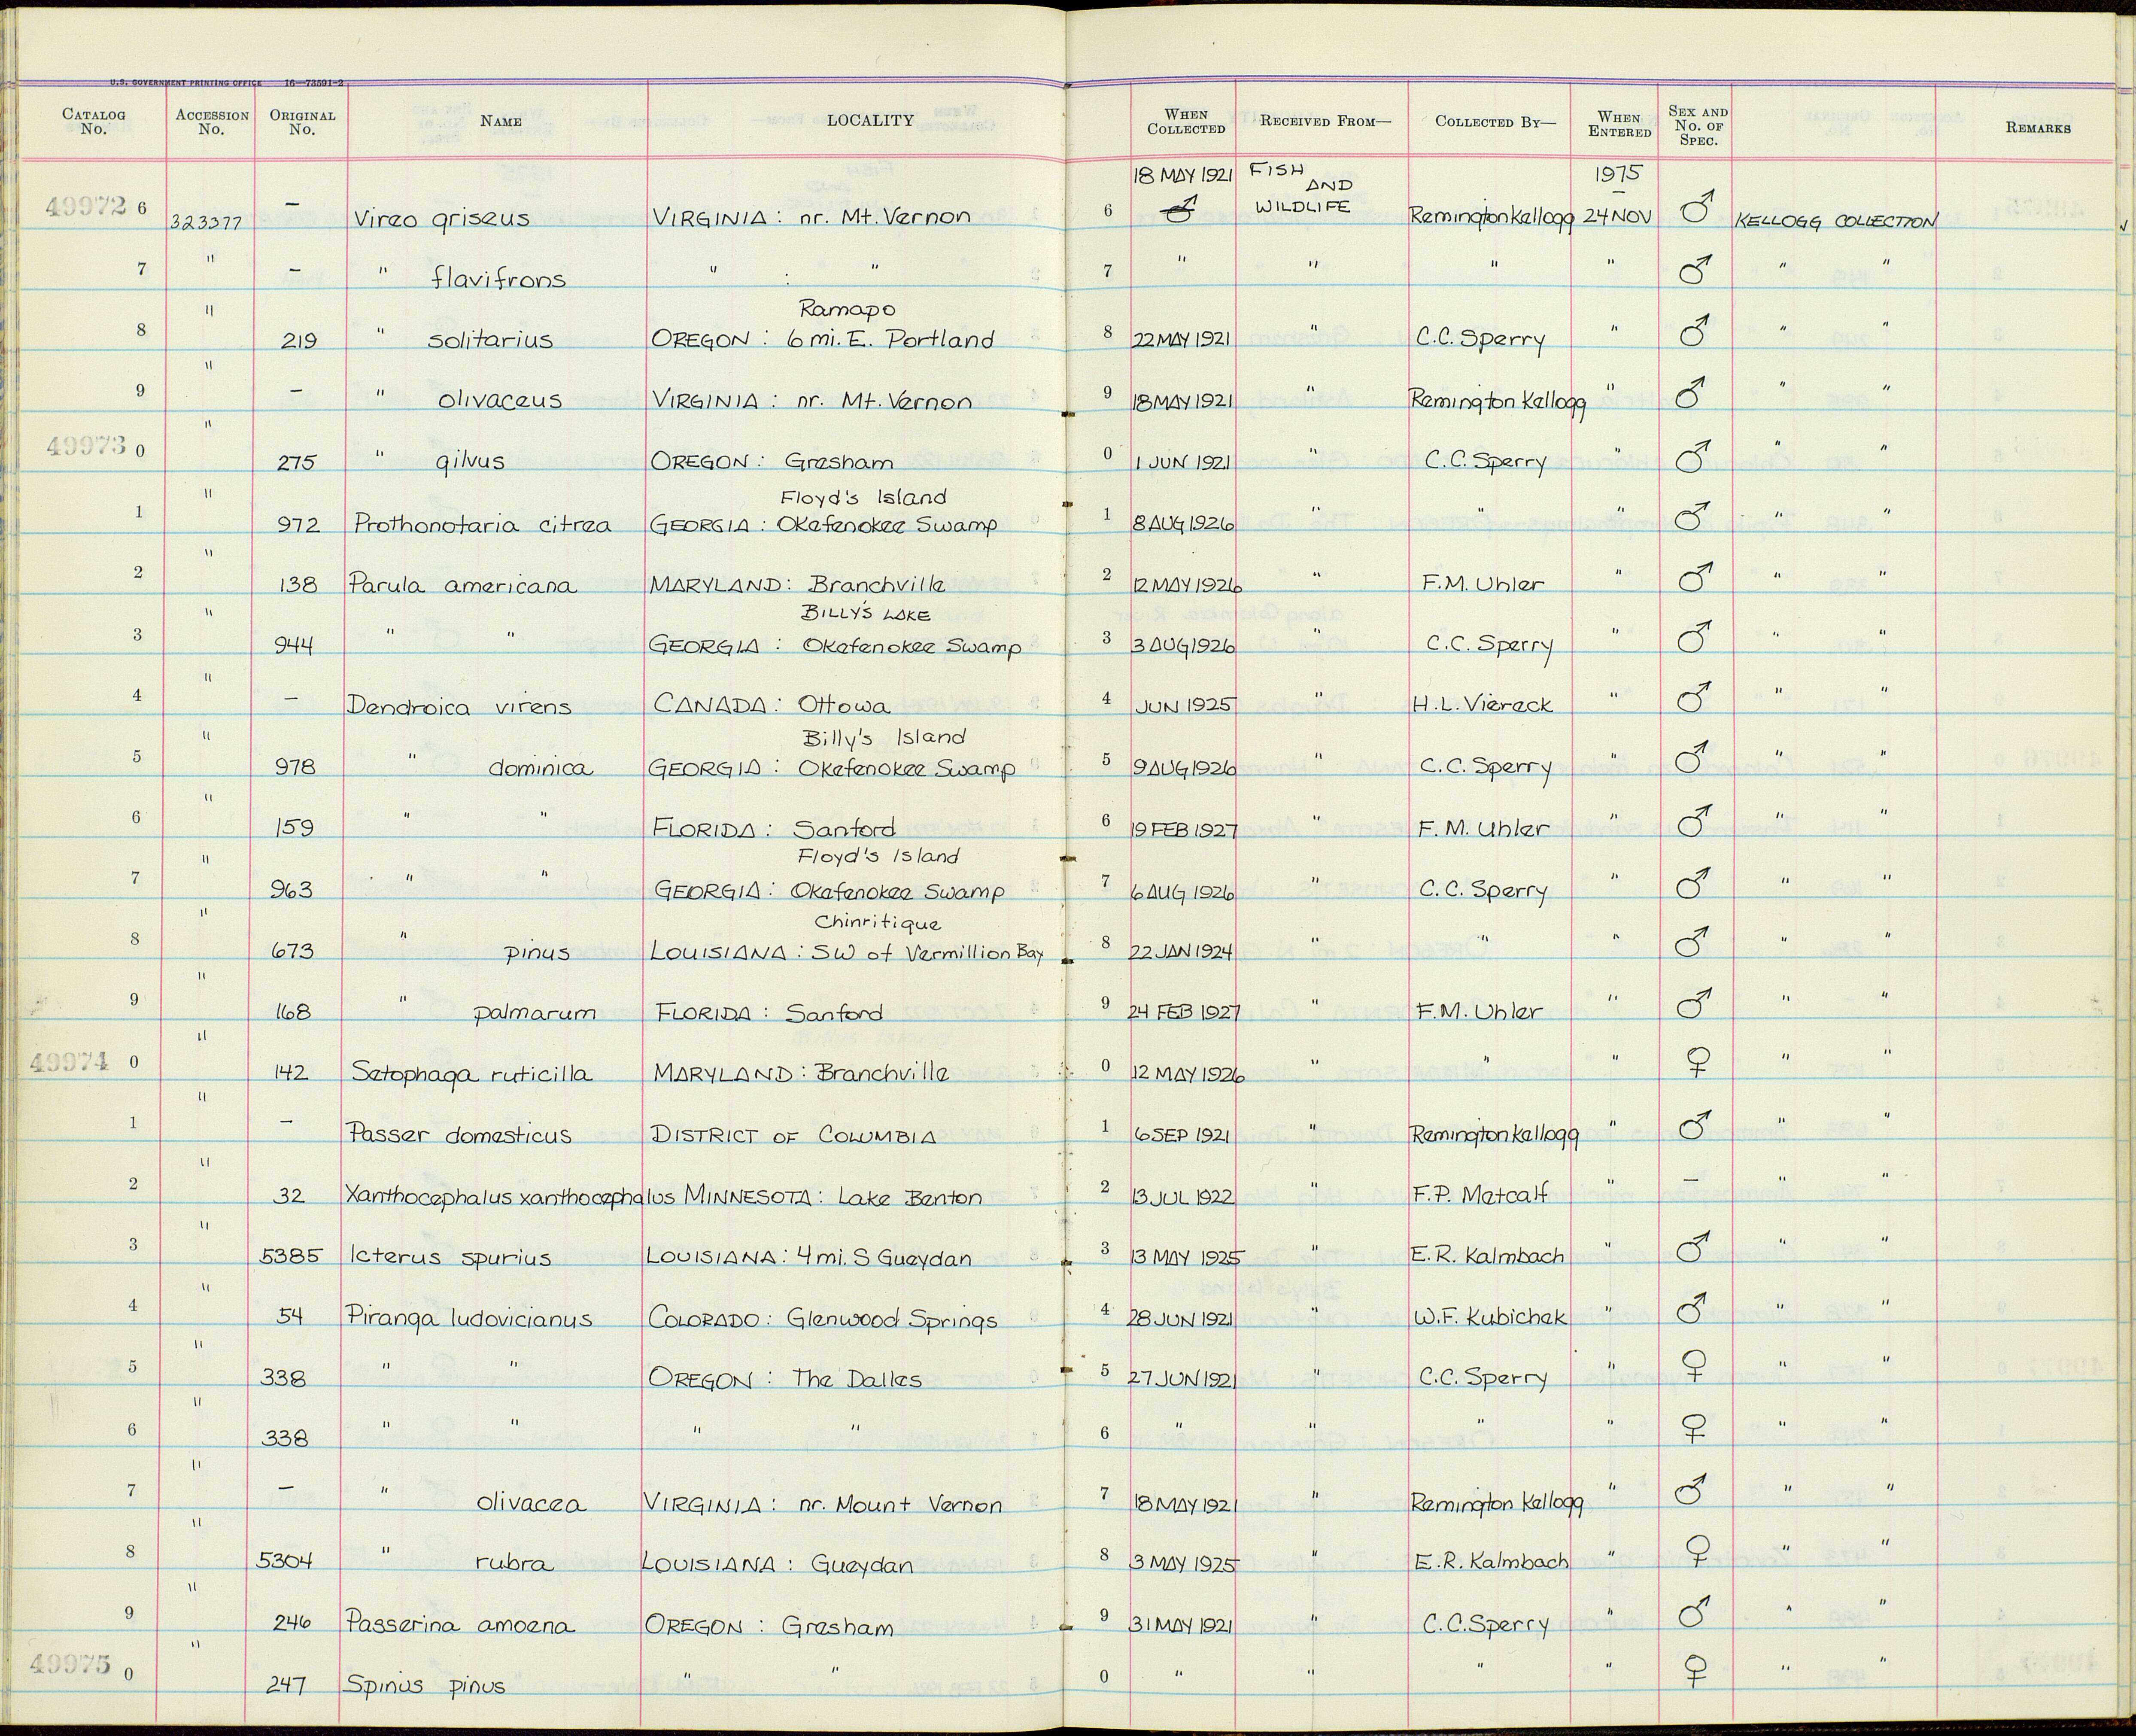Click the collected date "1 JUN 1921"
2136x1736 pixels.
(x=1181, y=462)
